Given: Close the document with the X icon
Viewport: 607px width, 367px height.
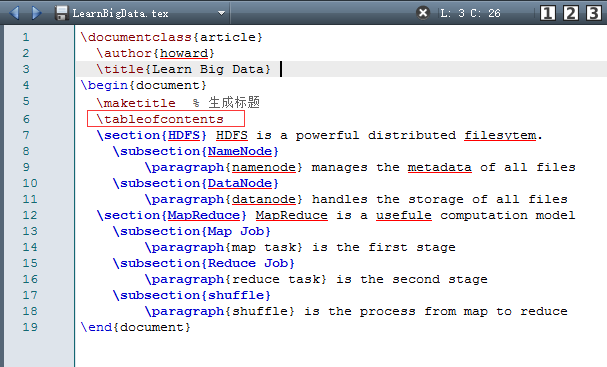Looking at the screenshot, I should coord(423,13).
